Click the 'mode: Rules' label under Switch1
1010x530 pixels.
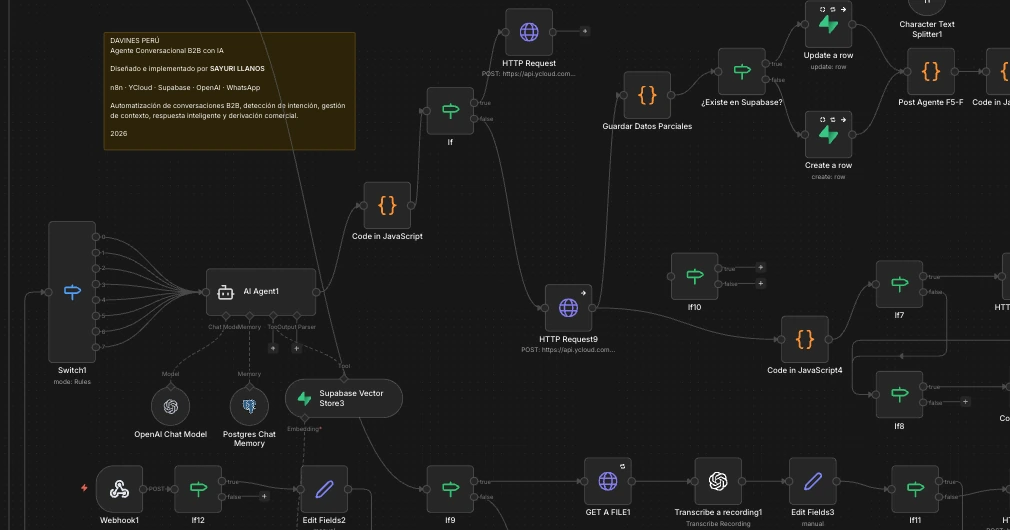click(x=72, y=382)
